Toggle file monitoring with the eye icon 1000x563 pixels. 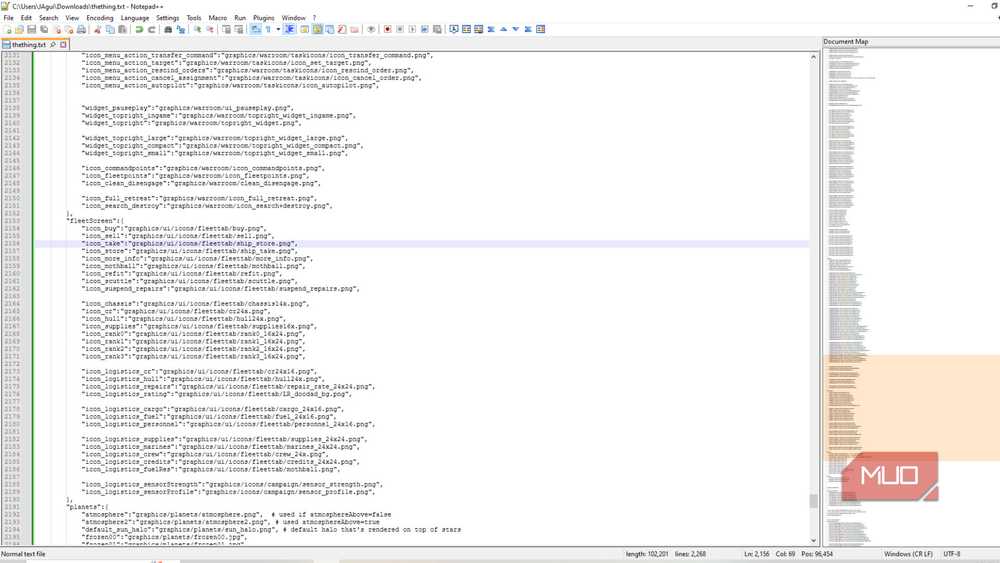click(371, 29)
